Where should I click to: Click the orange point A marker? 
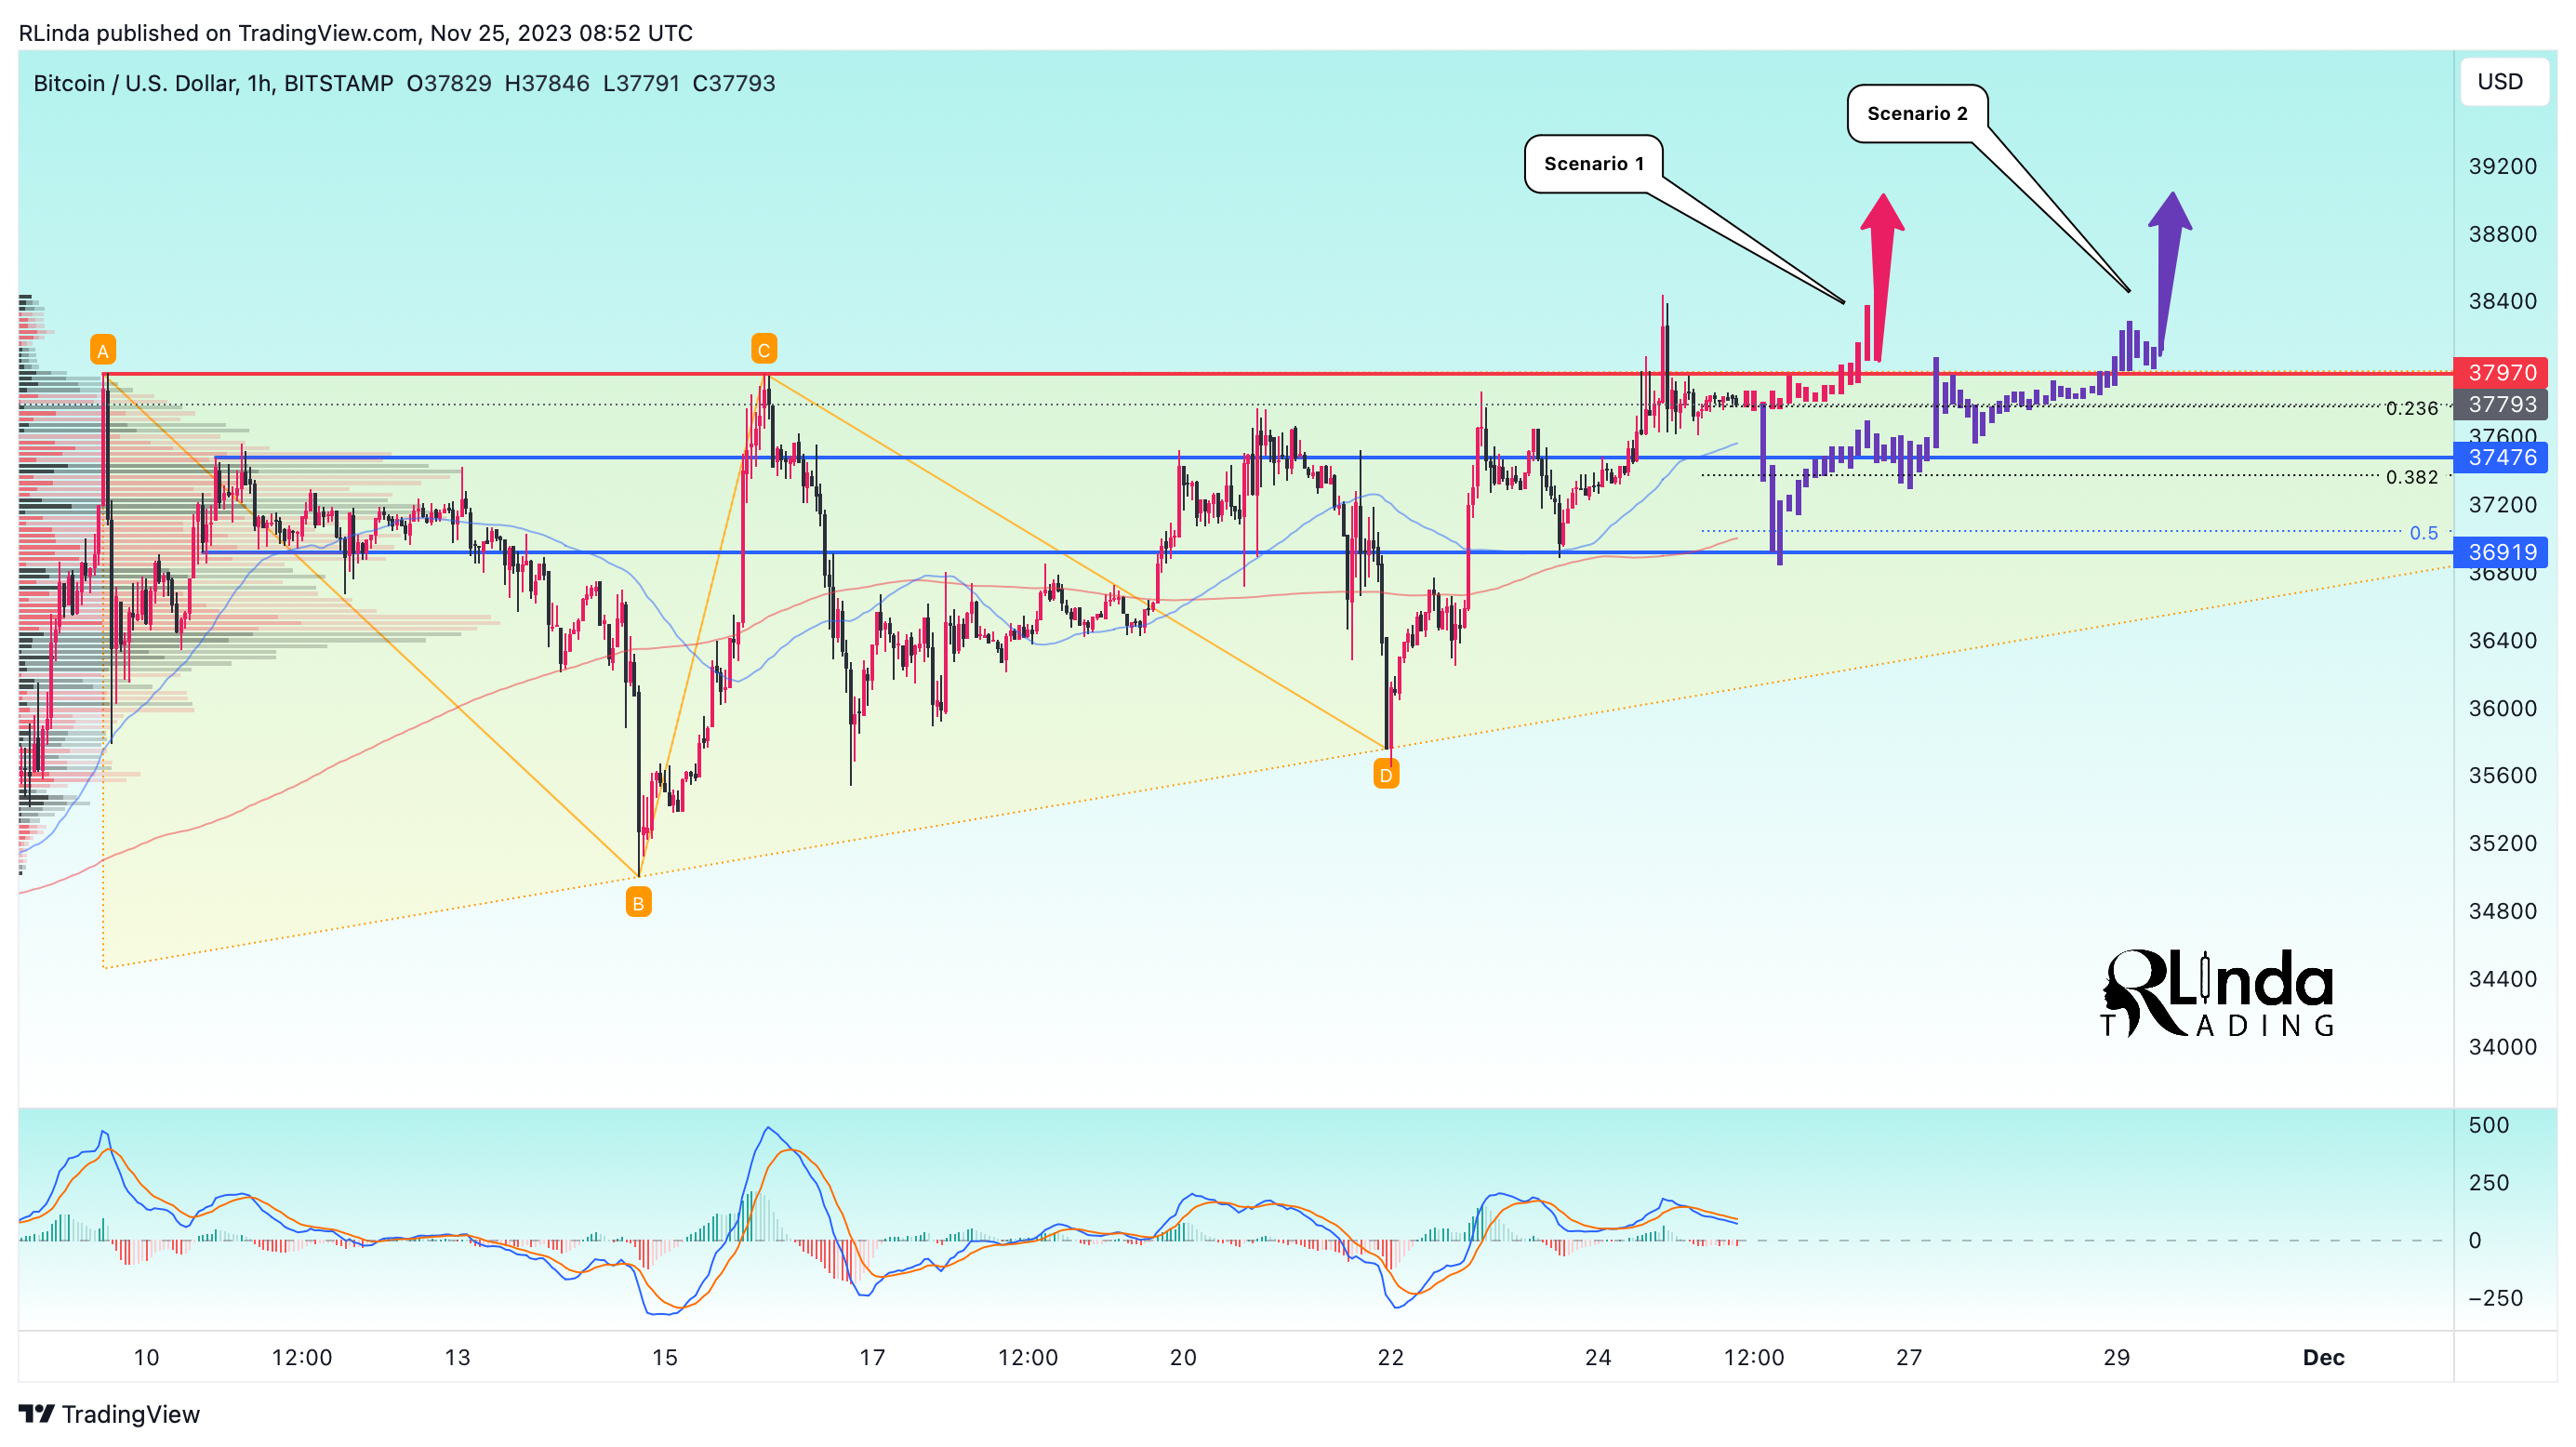[103, 350]
